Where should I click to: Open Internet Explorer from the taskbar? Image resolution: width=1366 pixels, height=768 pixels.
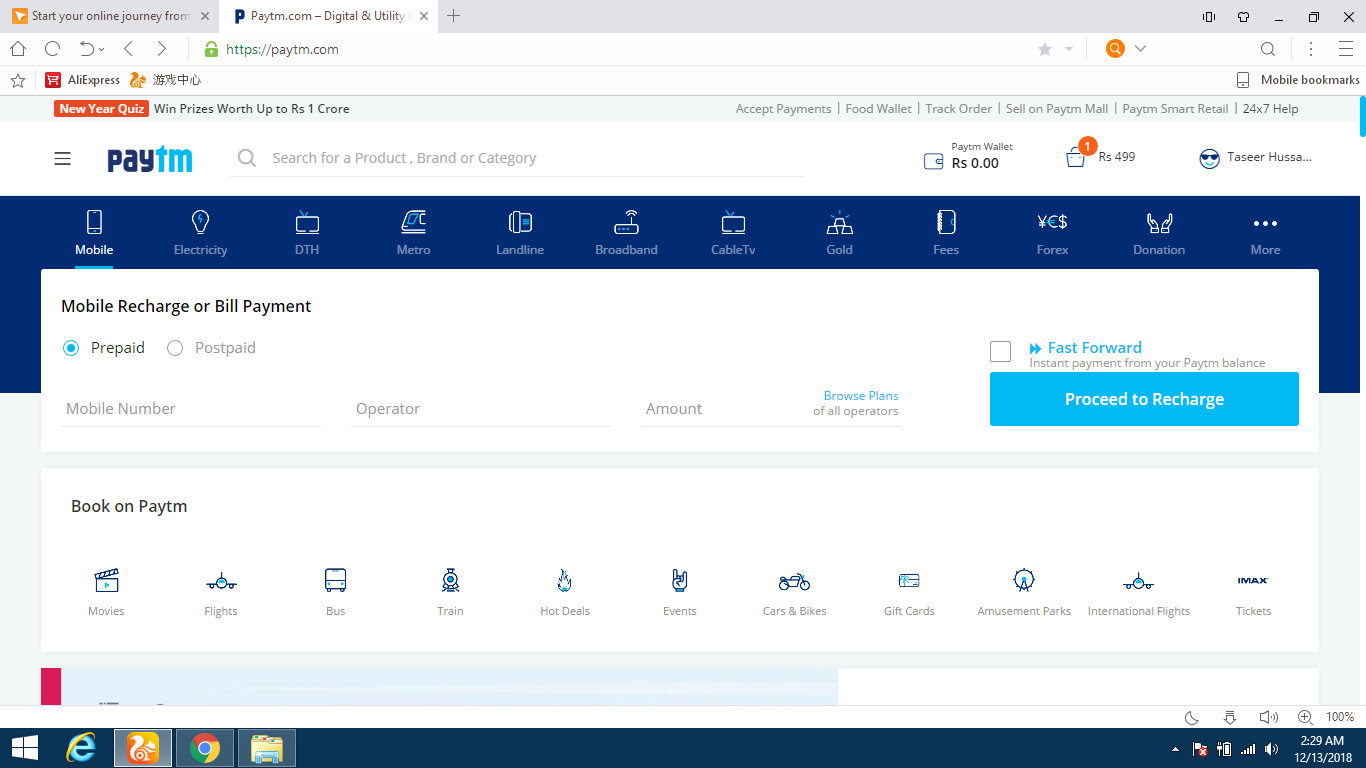click(81, 748)
